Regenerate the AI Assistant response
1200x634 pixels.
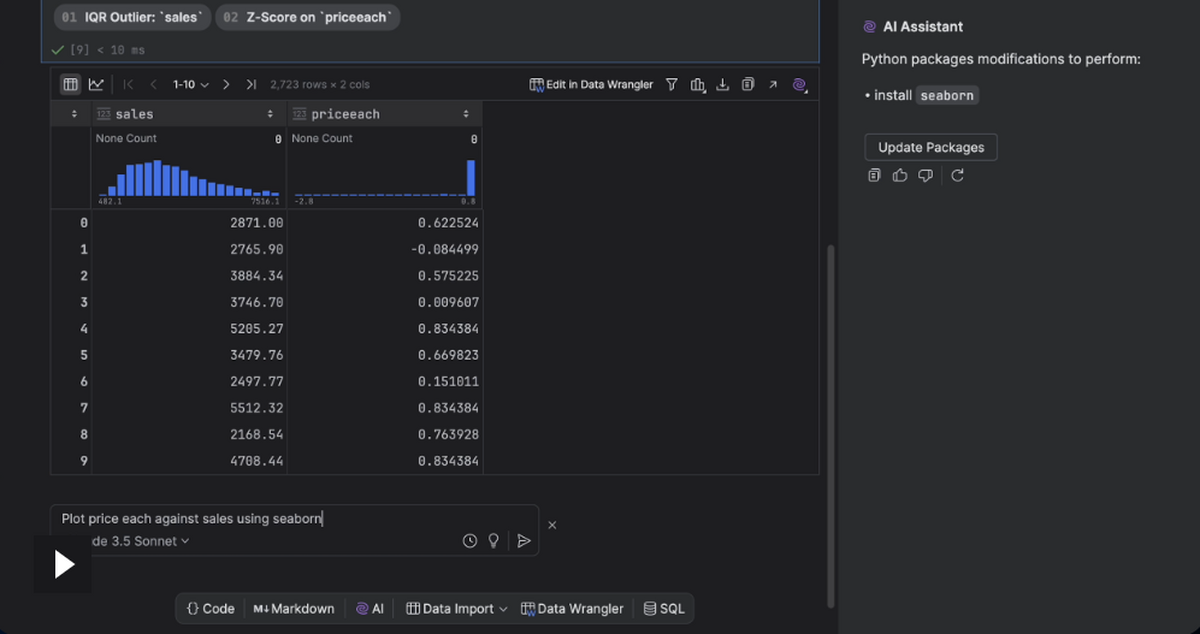(957, 176)
